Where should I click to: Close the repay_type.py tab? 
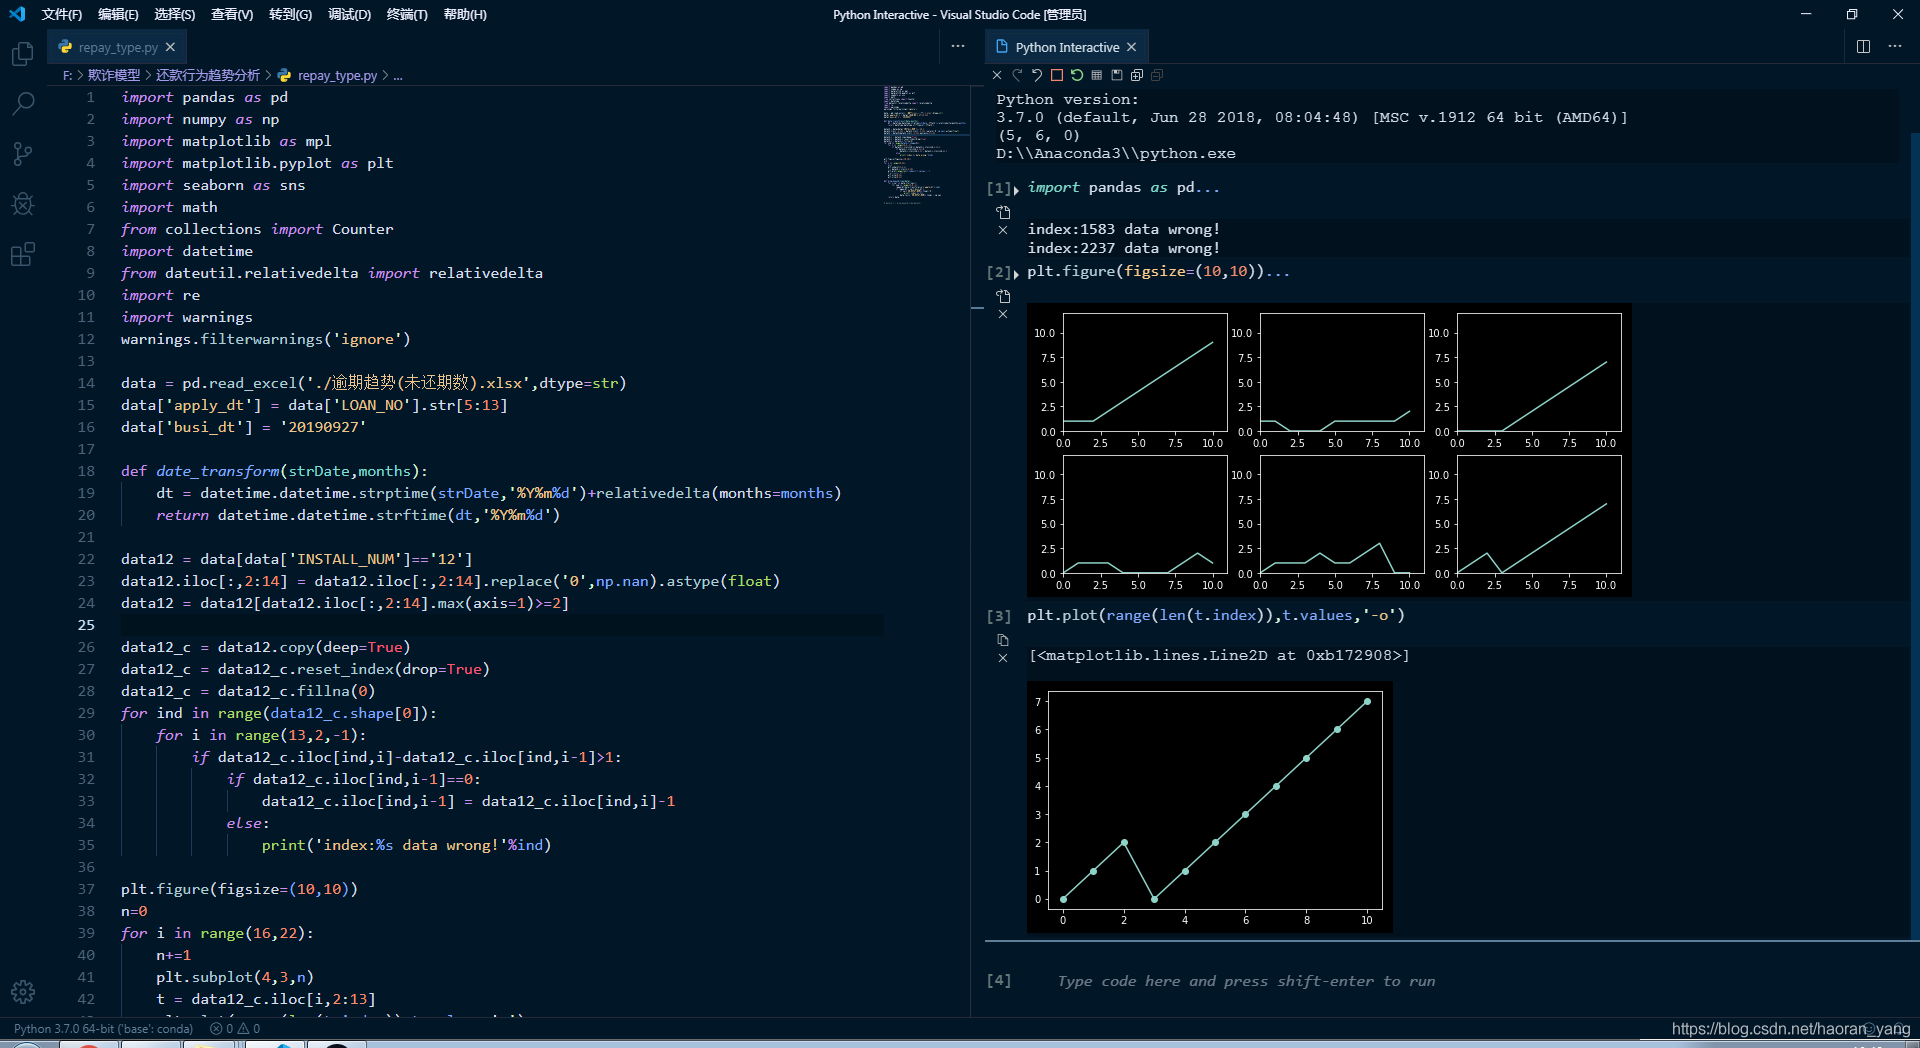coord(171,47)
